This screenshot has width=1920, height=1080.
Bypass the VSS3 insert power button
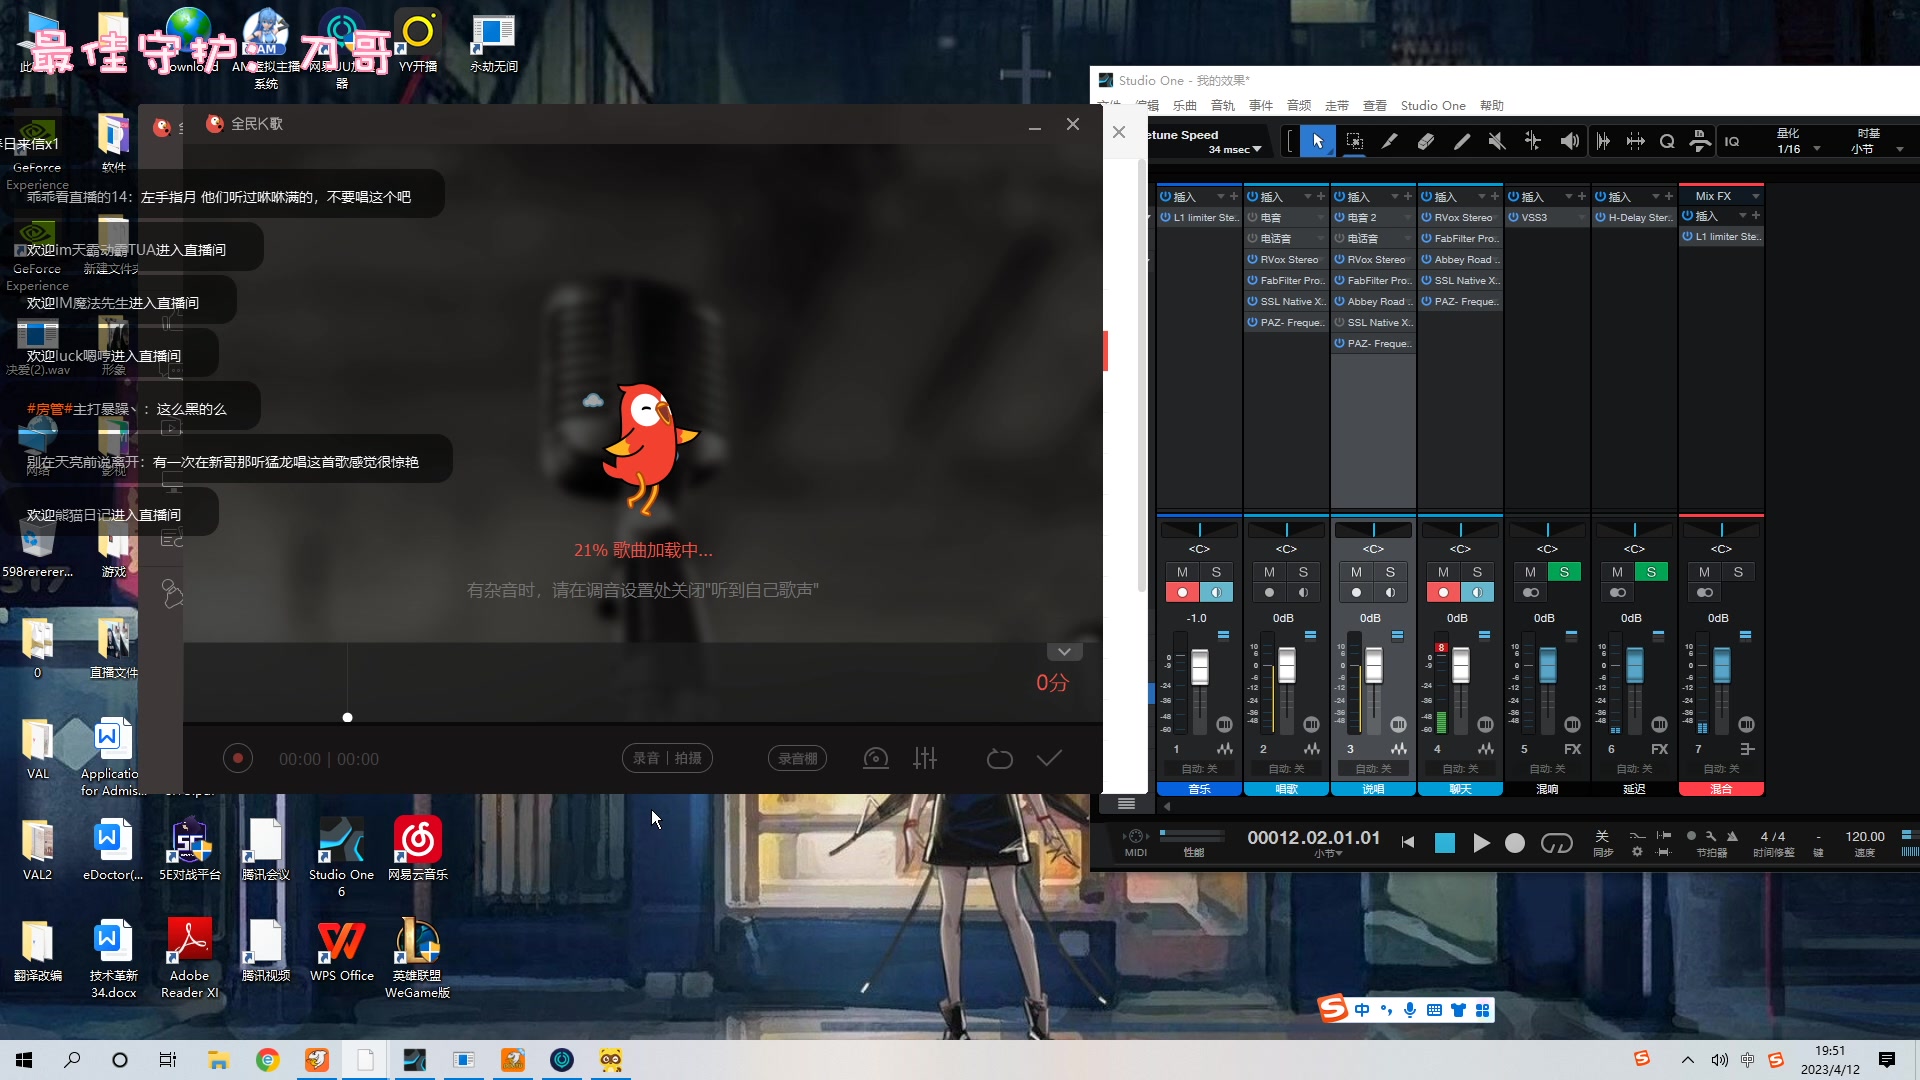click(1514, 217)
